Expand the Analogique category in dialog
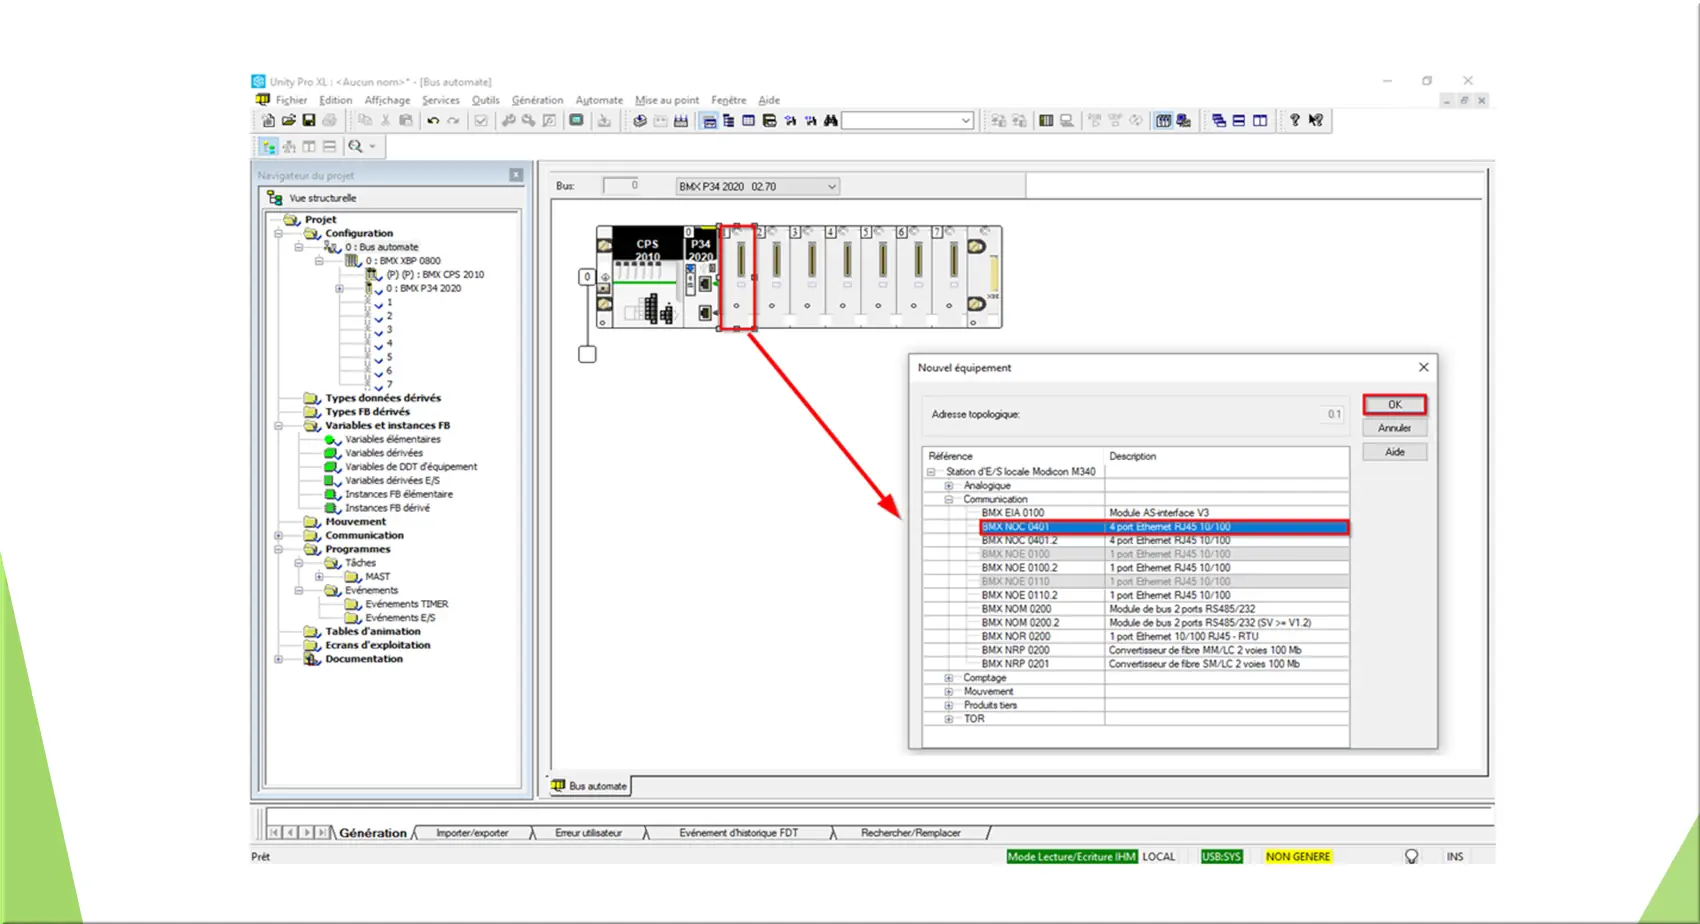The width and height of the screenshot is (1700, 924). (x=949, y=486)
